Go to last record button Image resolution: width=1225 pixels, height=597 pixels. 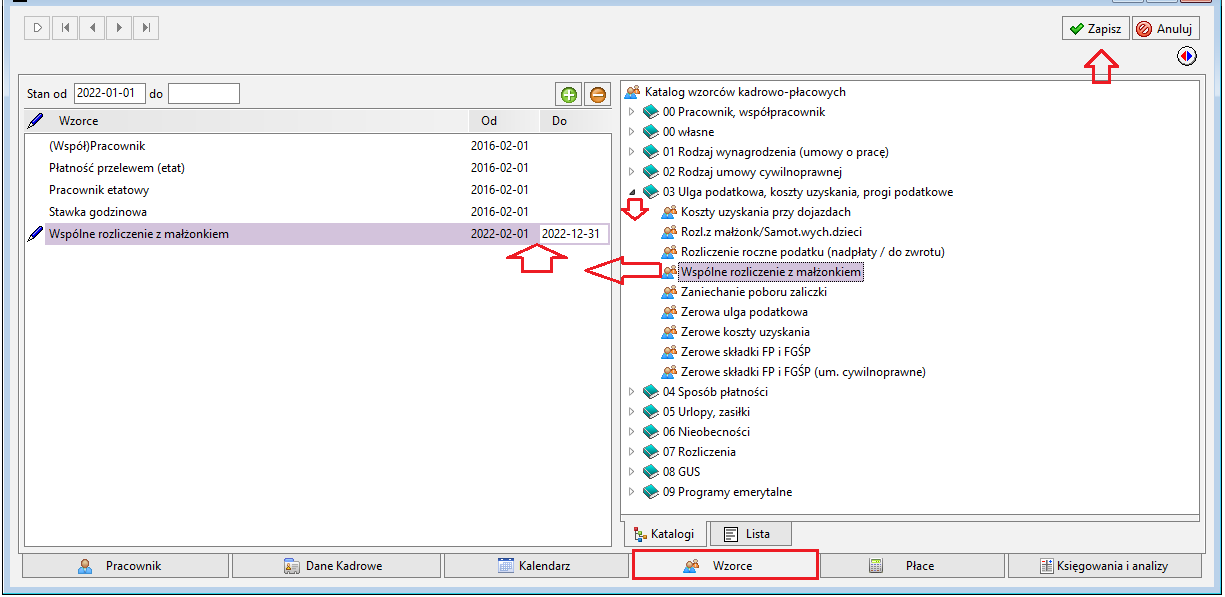tap(146, 28)
